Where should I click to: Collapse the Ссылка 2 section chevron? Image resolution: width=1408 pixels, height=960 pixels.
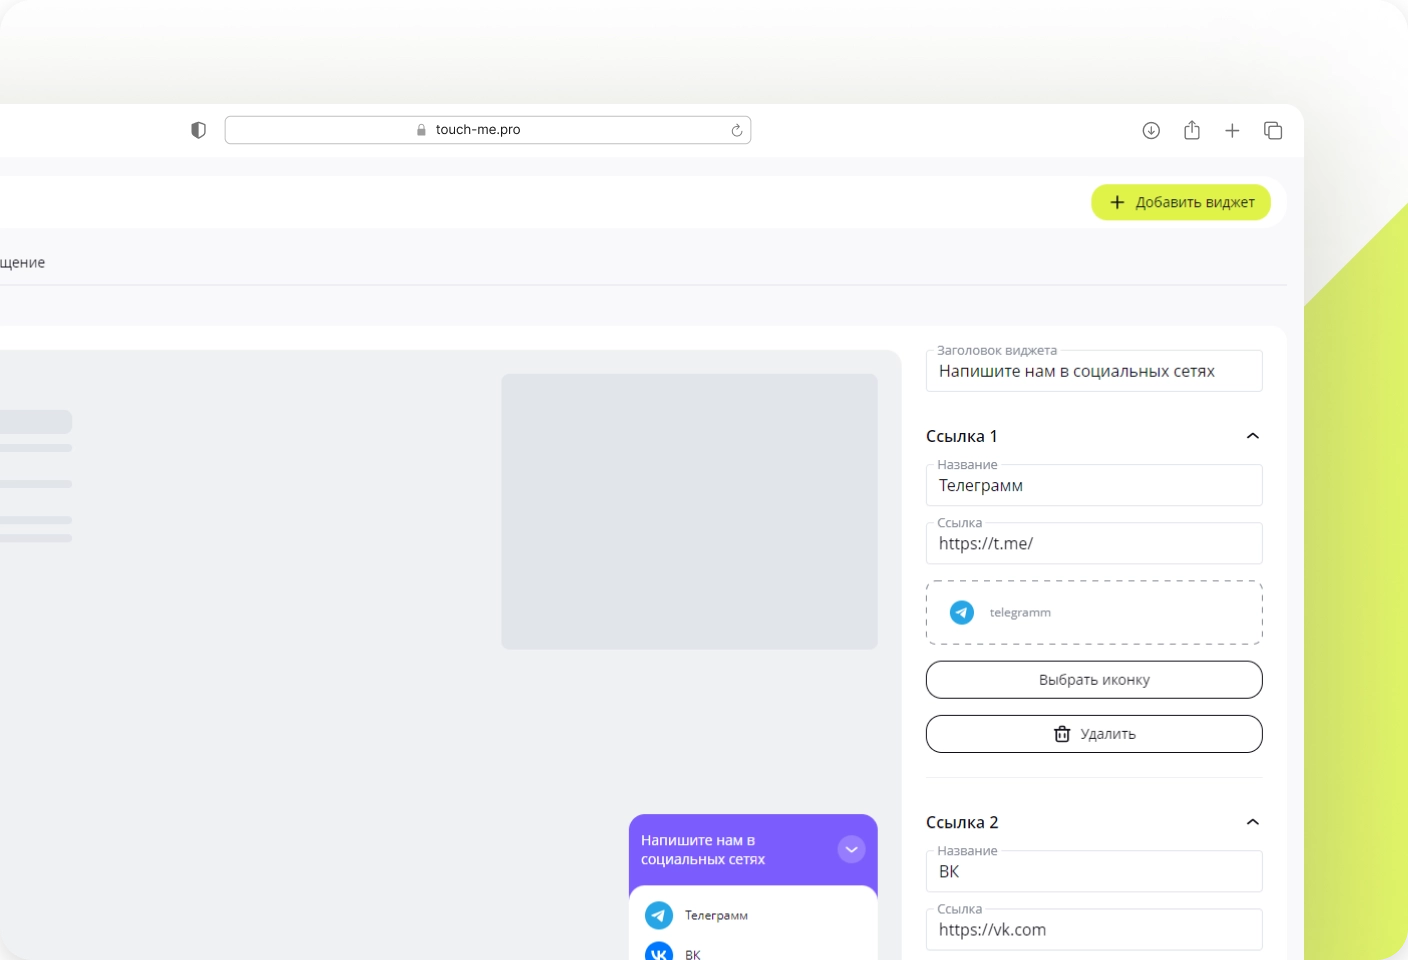[1253, 822]
